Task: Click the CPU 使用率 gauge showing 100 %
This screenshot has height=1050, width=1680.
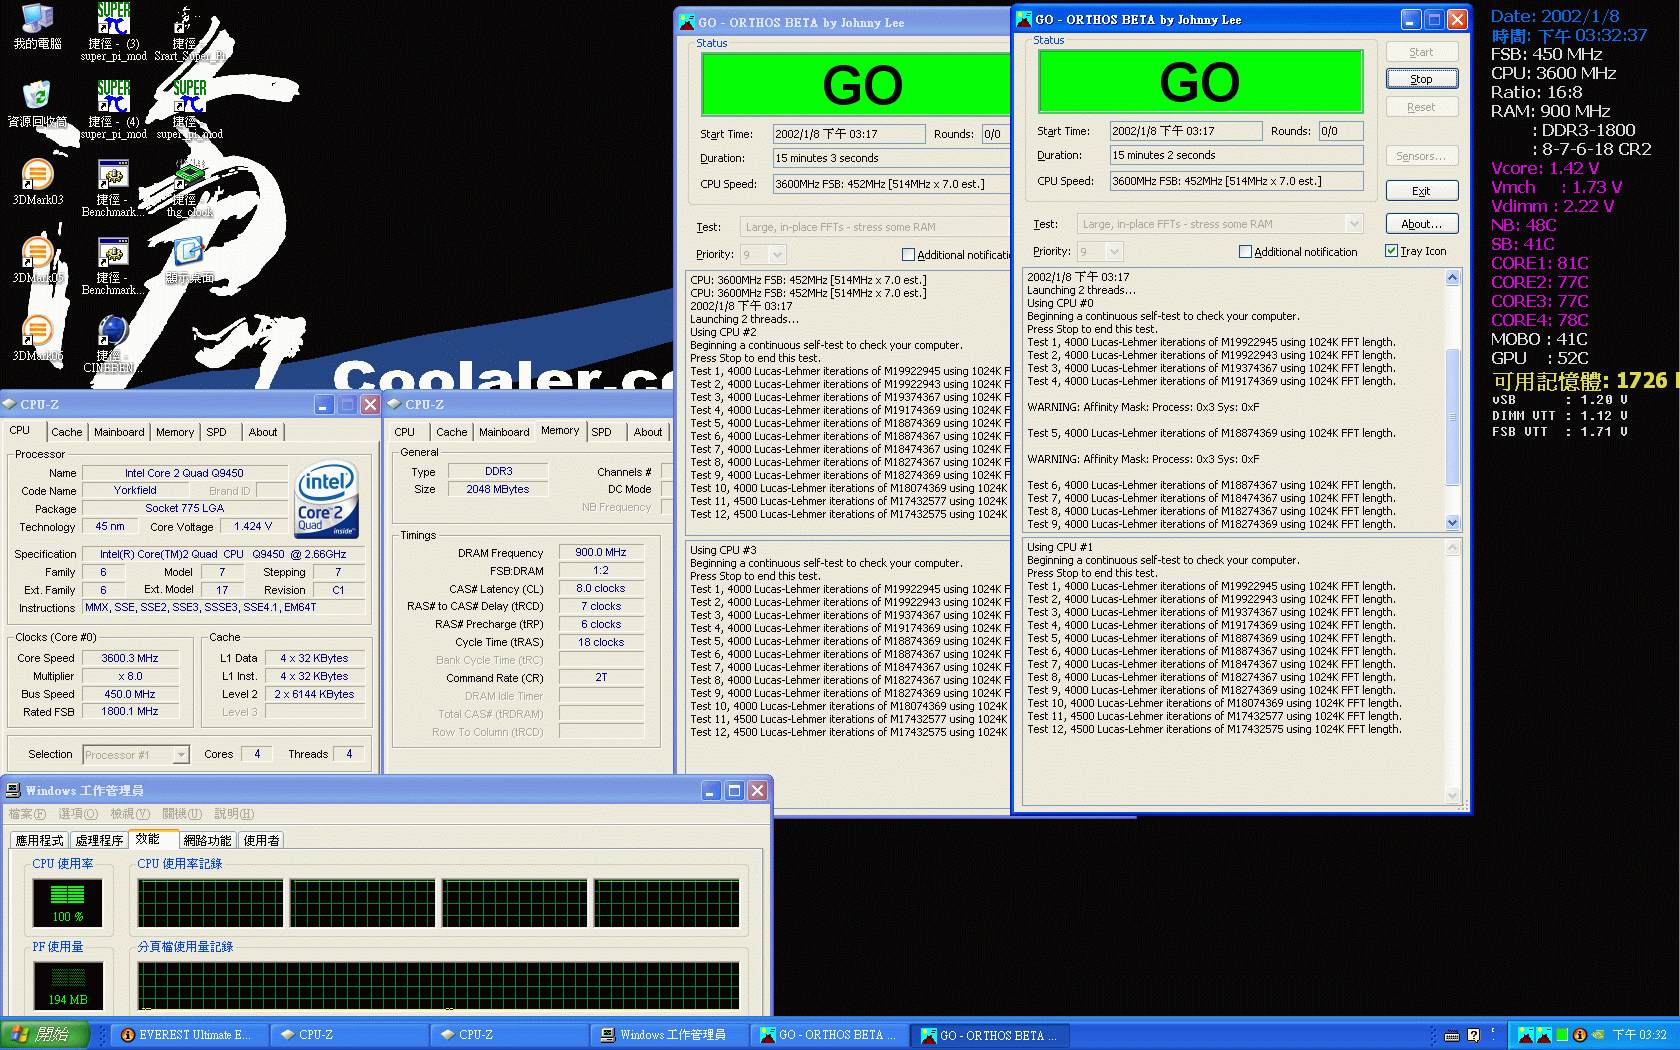Action: click(x=68, y=902)
